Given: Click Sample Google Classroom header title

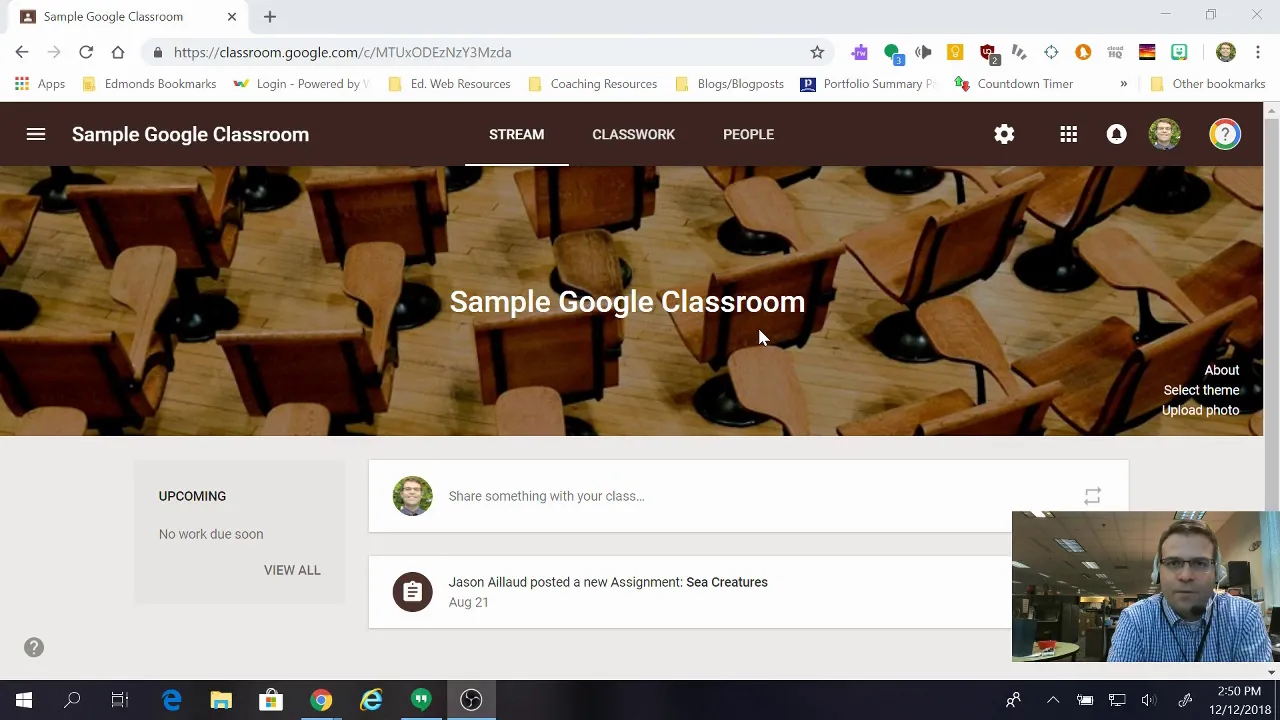Looking at the screenshot, I should 190,134.
